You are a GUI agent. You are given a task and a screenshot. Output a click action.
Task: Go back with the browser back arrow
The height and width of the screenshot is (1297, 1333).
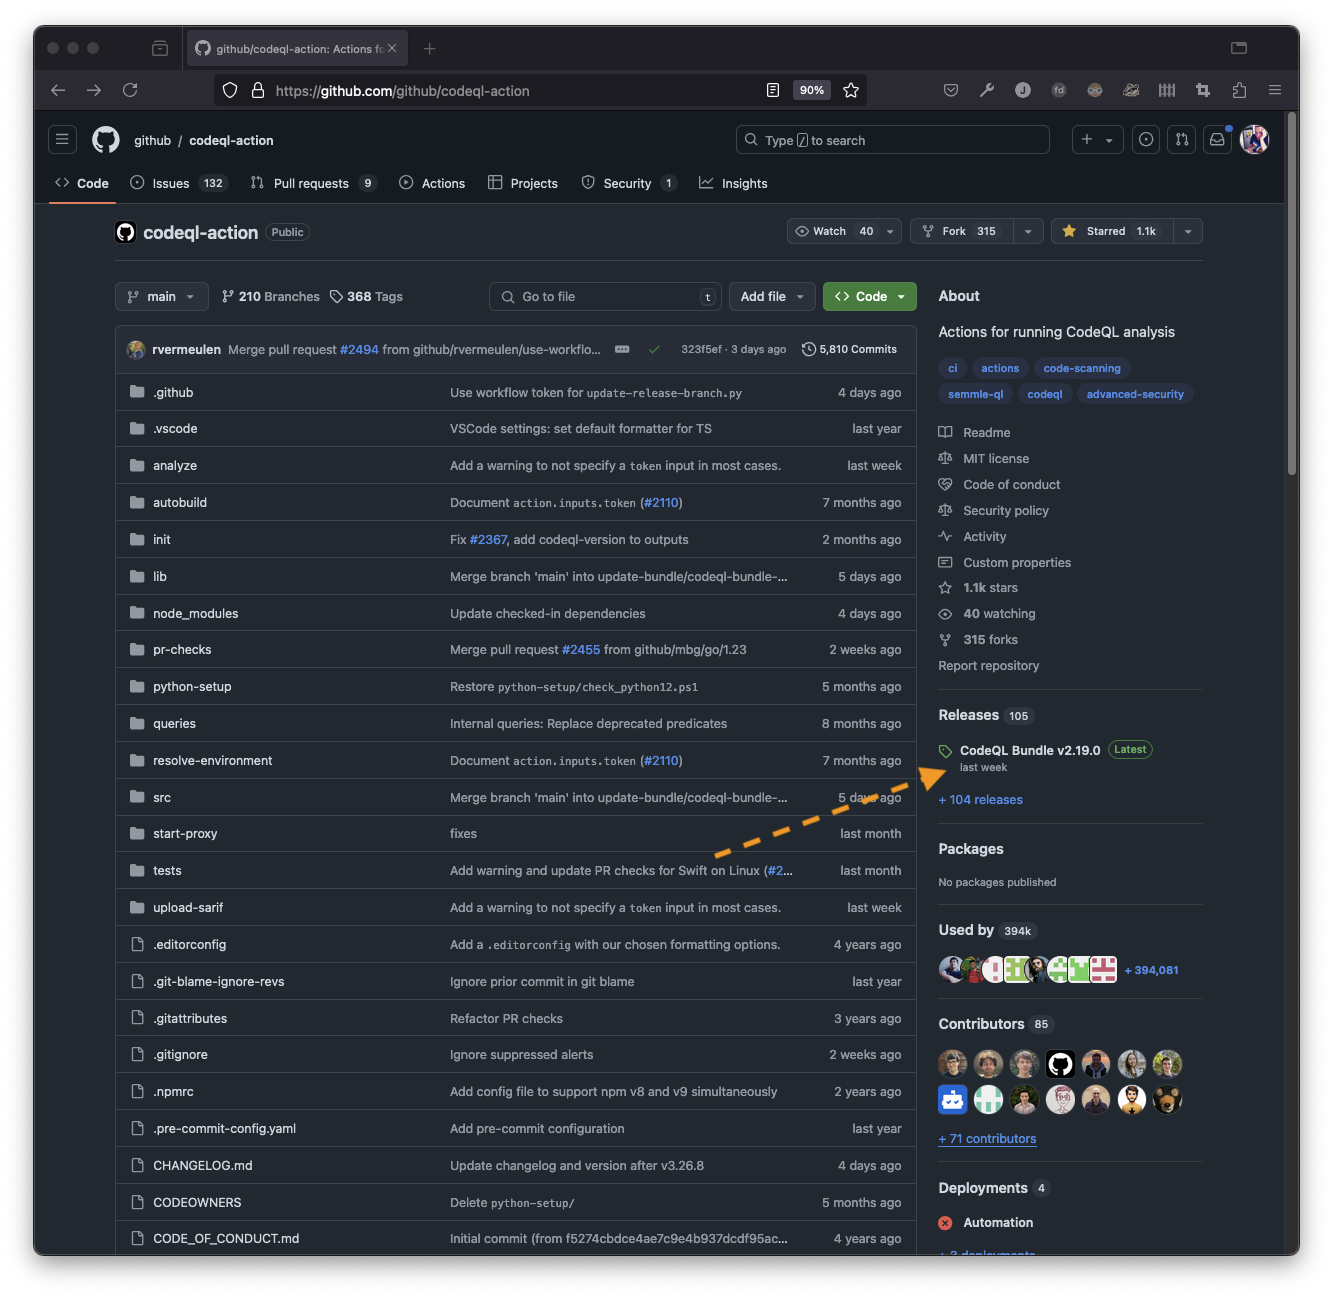(58, 90)
